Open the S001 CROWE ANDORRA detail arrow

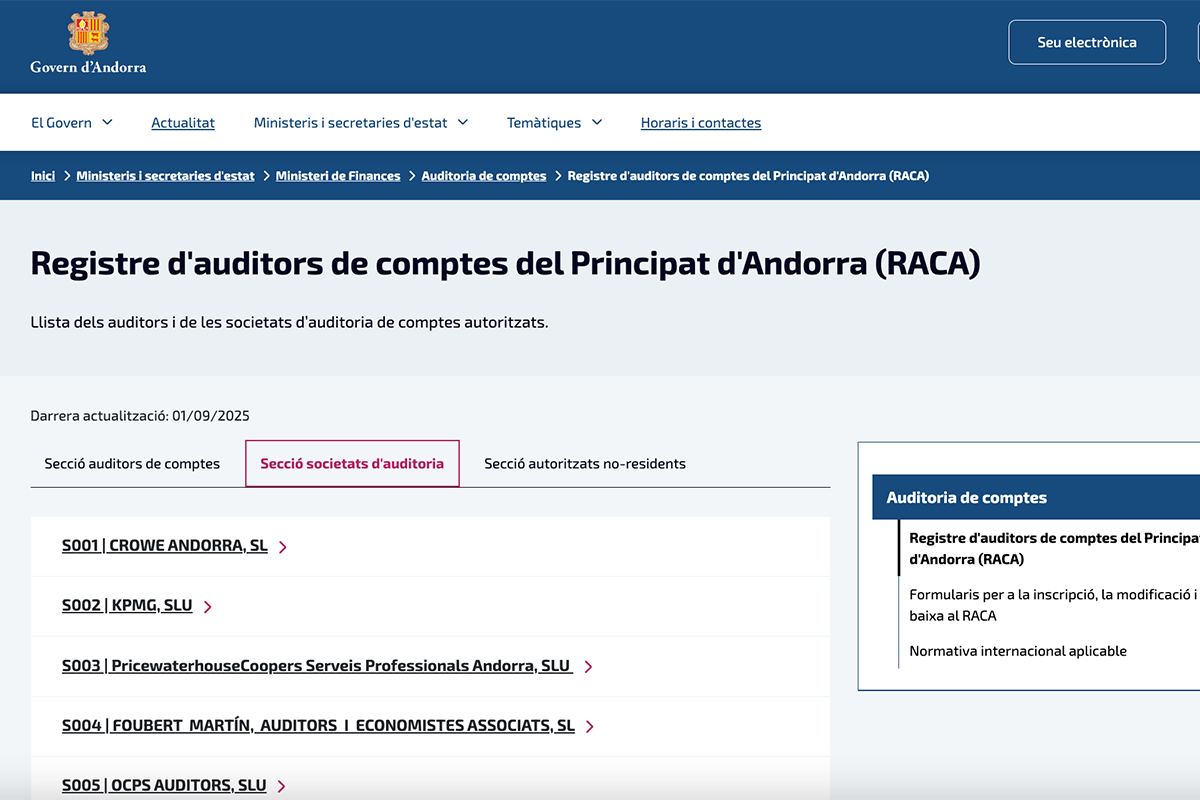pos(283,546)
